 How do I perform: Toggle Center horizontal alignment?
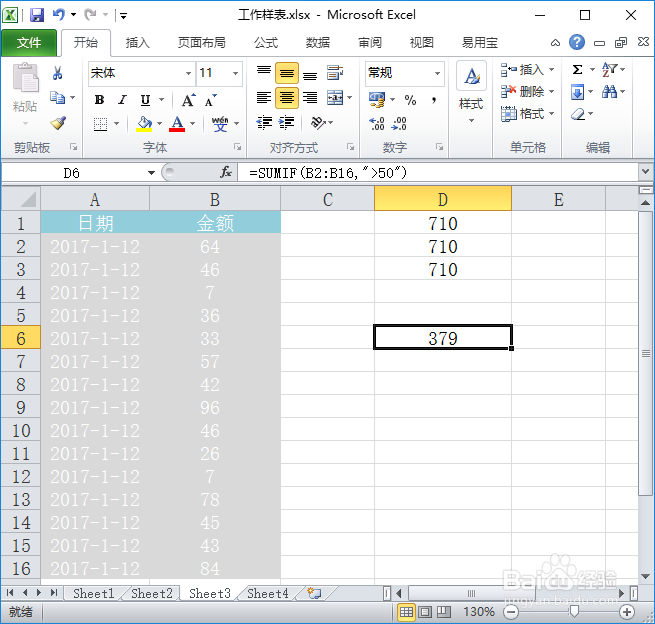pyautogui.click(x=287, y=98)
